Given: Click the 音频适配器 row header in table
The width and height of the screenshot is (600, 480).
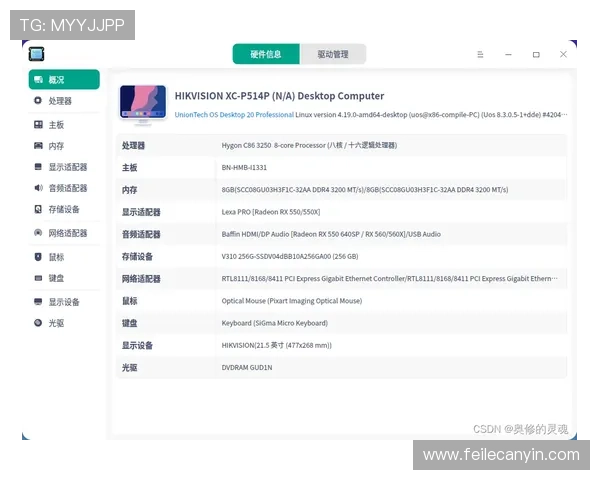Looking at the screenshot, I should tap(141, 234).
